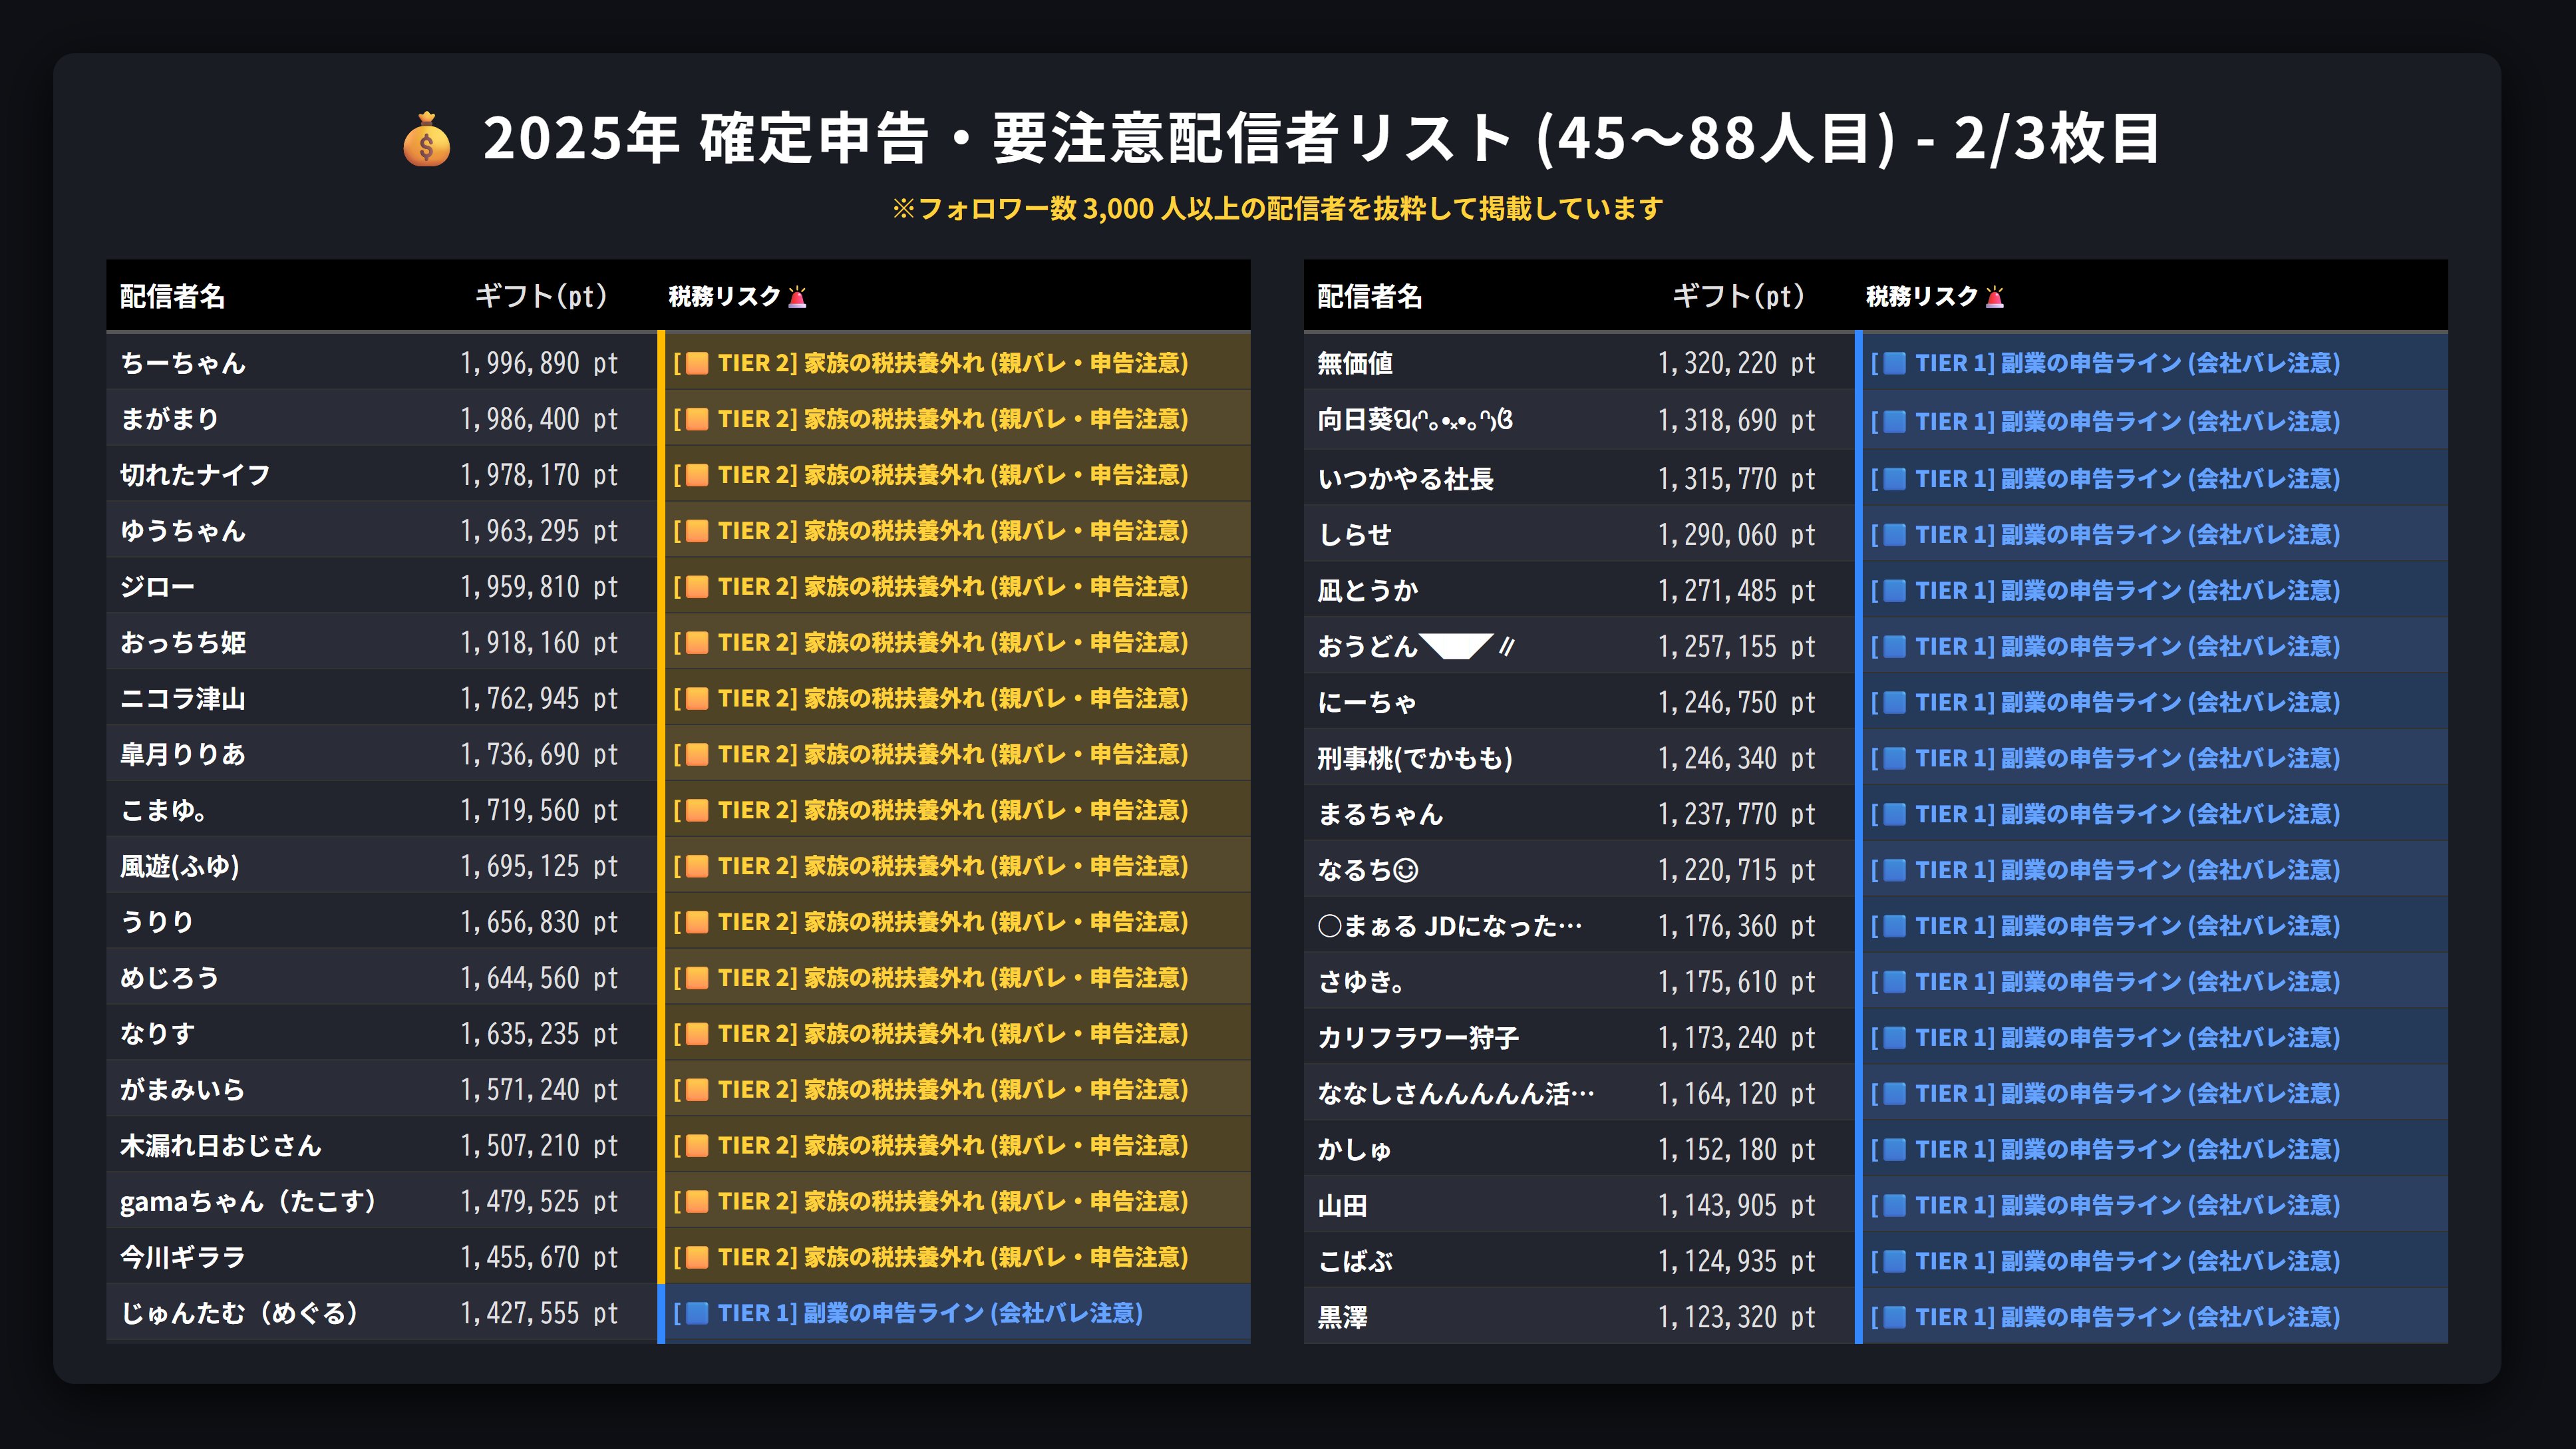Select the 木漏れ日おじさん streamer name
This screenshot has height=1449, width=2576.
220,1146
